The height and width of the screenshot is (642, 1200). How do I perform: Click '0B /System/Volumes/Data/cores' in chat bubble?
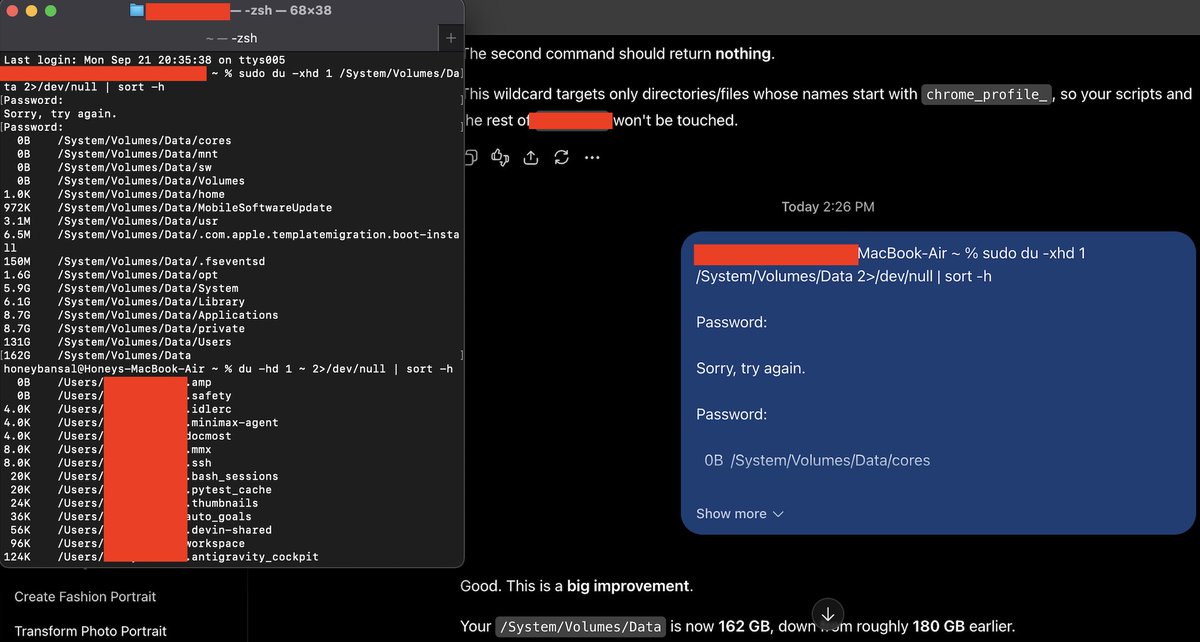[817, 461]
